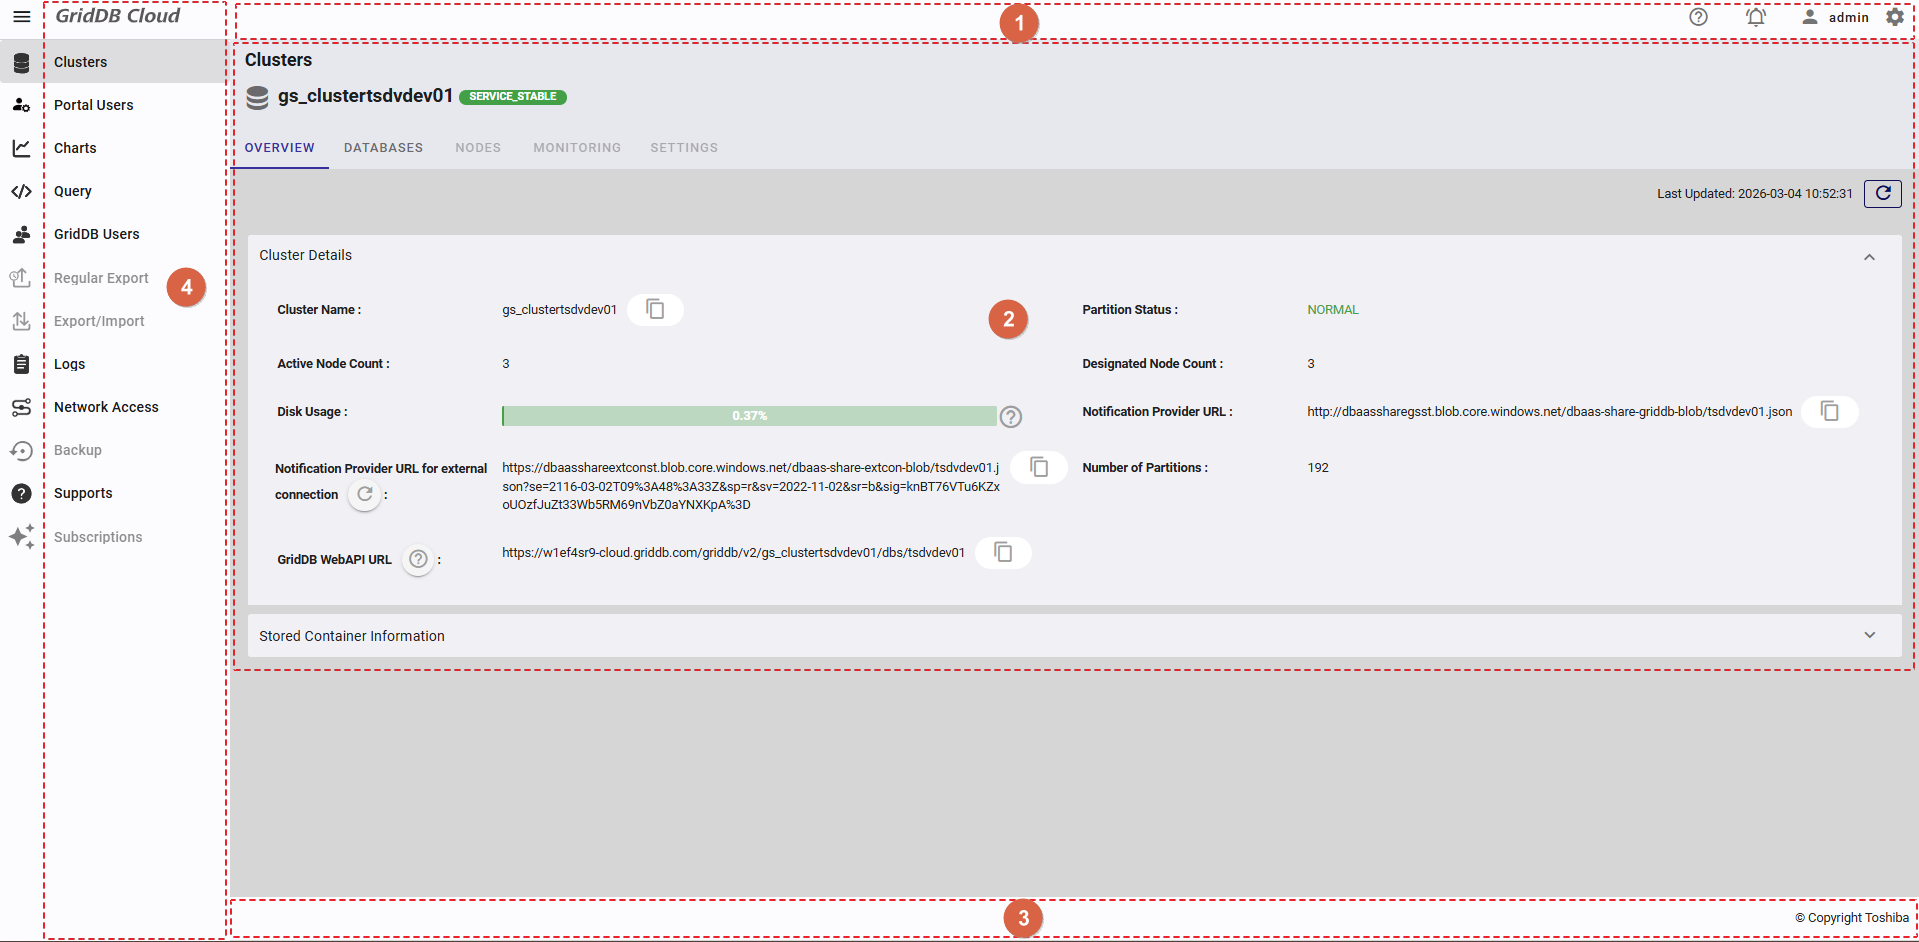Click the Charts line-graph icon
The image size is (1919, 942).
coord(21,148)
